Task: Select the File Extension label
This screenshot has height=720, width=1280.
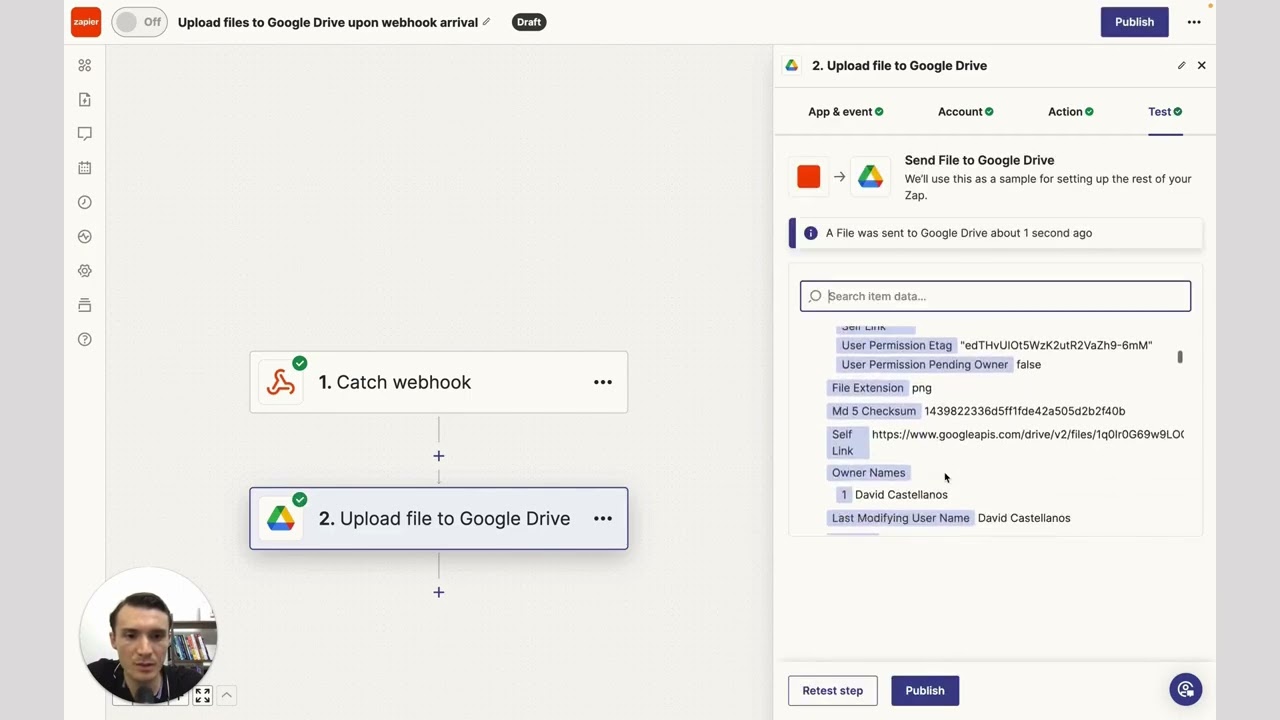Action: pyautogui.click(x=868, y=388)
